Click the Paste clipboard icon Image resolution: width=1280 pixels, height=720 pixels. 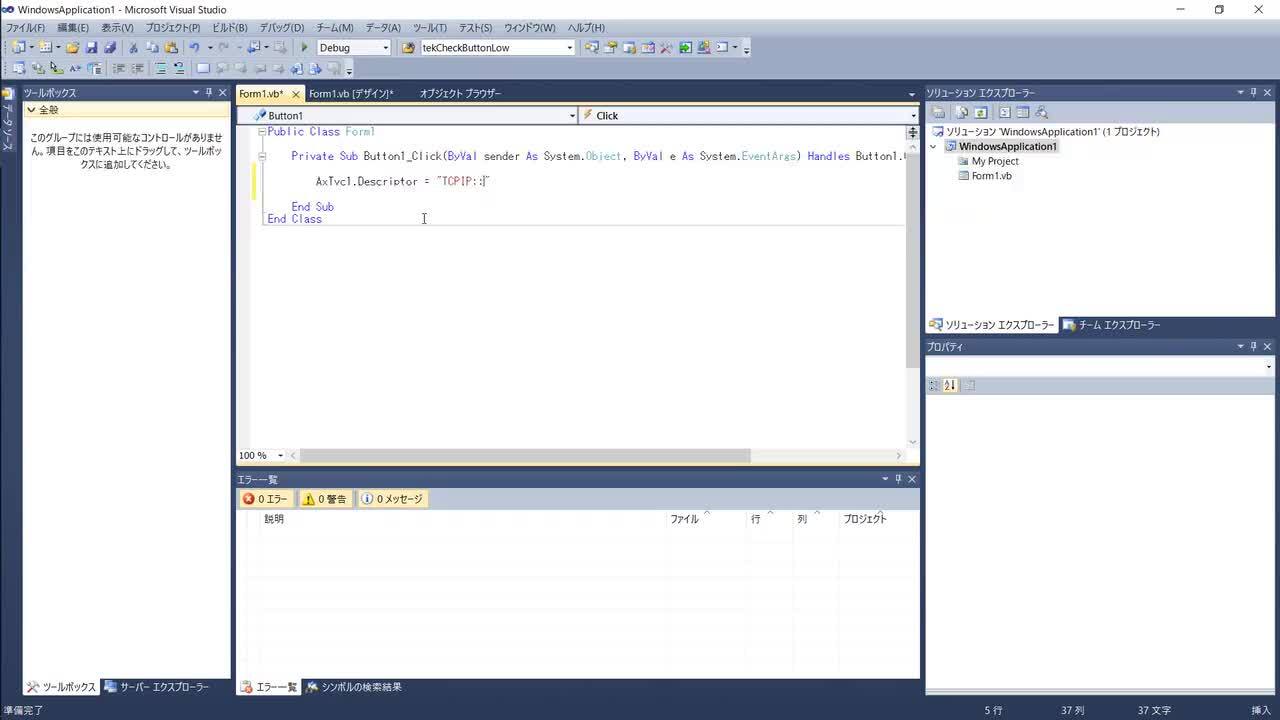(171, 47)
